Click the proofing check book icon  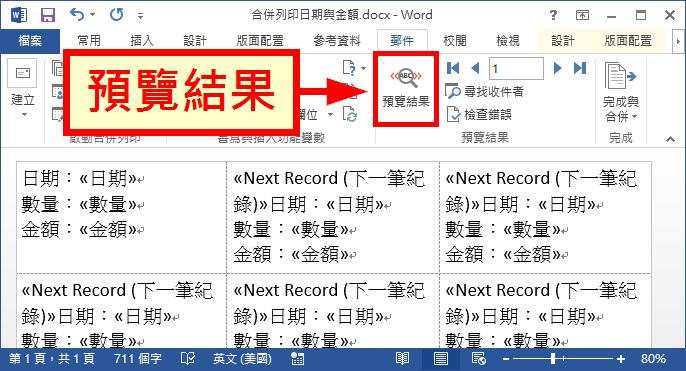[188, 359]
